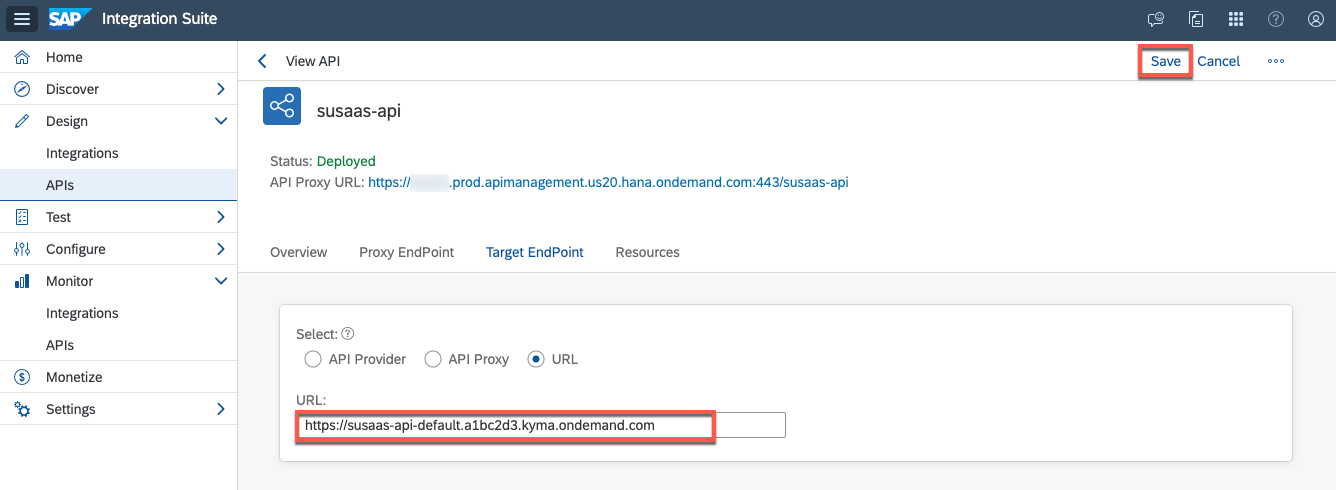
Task: Open the user profile icon
Action: [x=1316, y=19]
